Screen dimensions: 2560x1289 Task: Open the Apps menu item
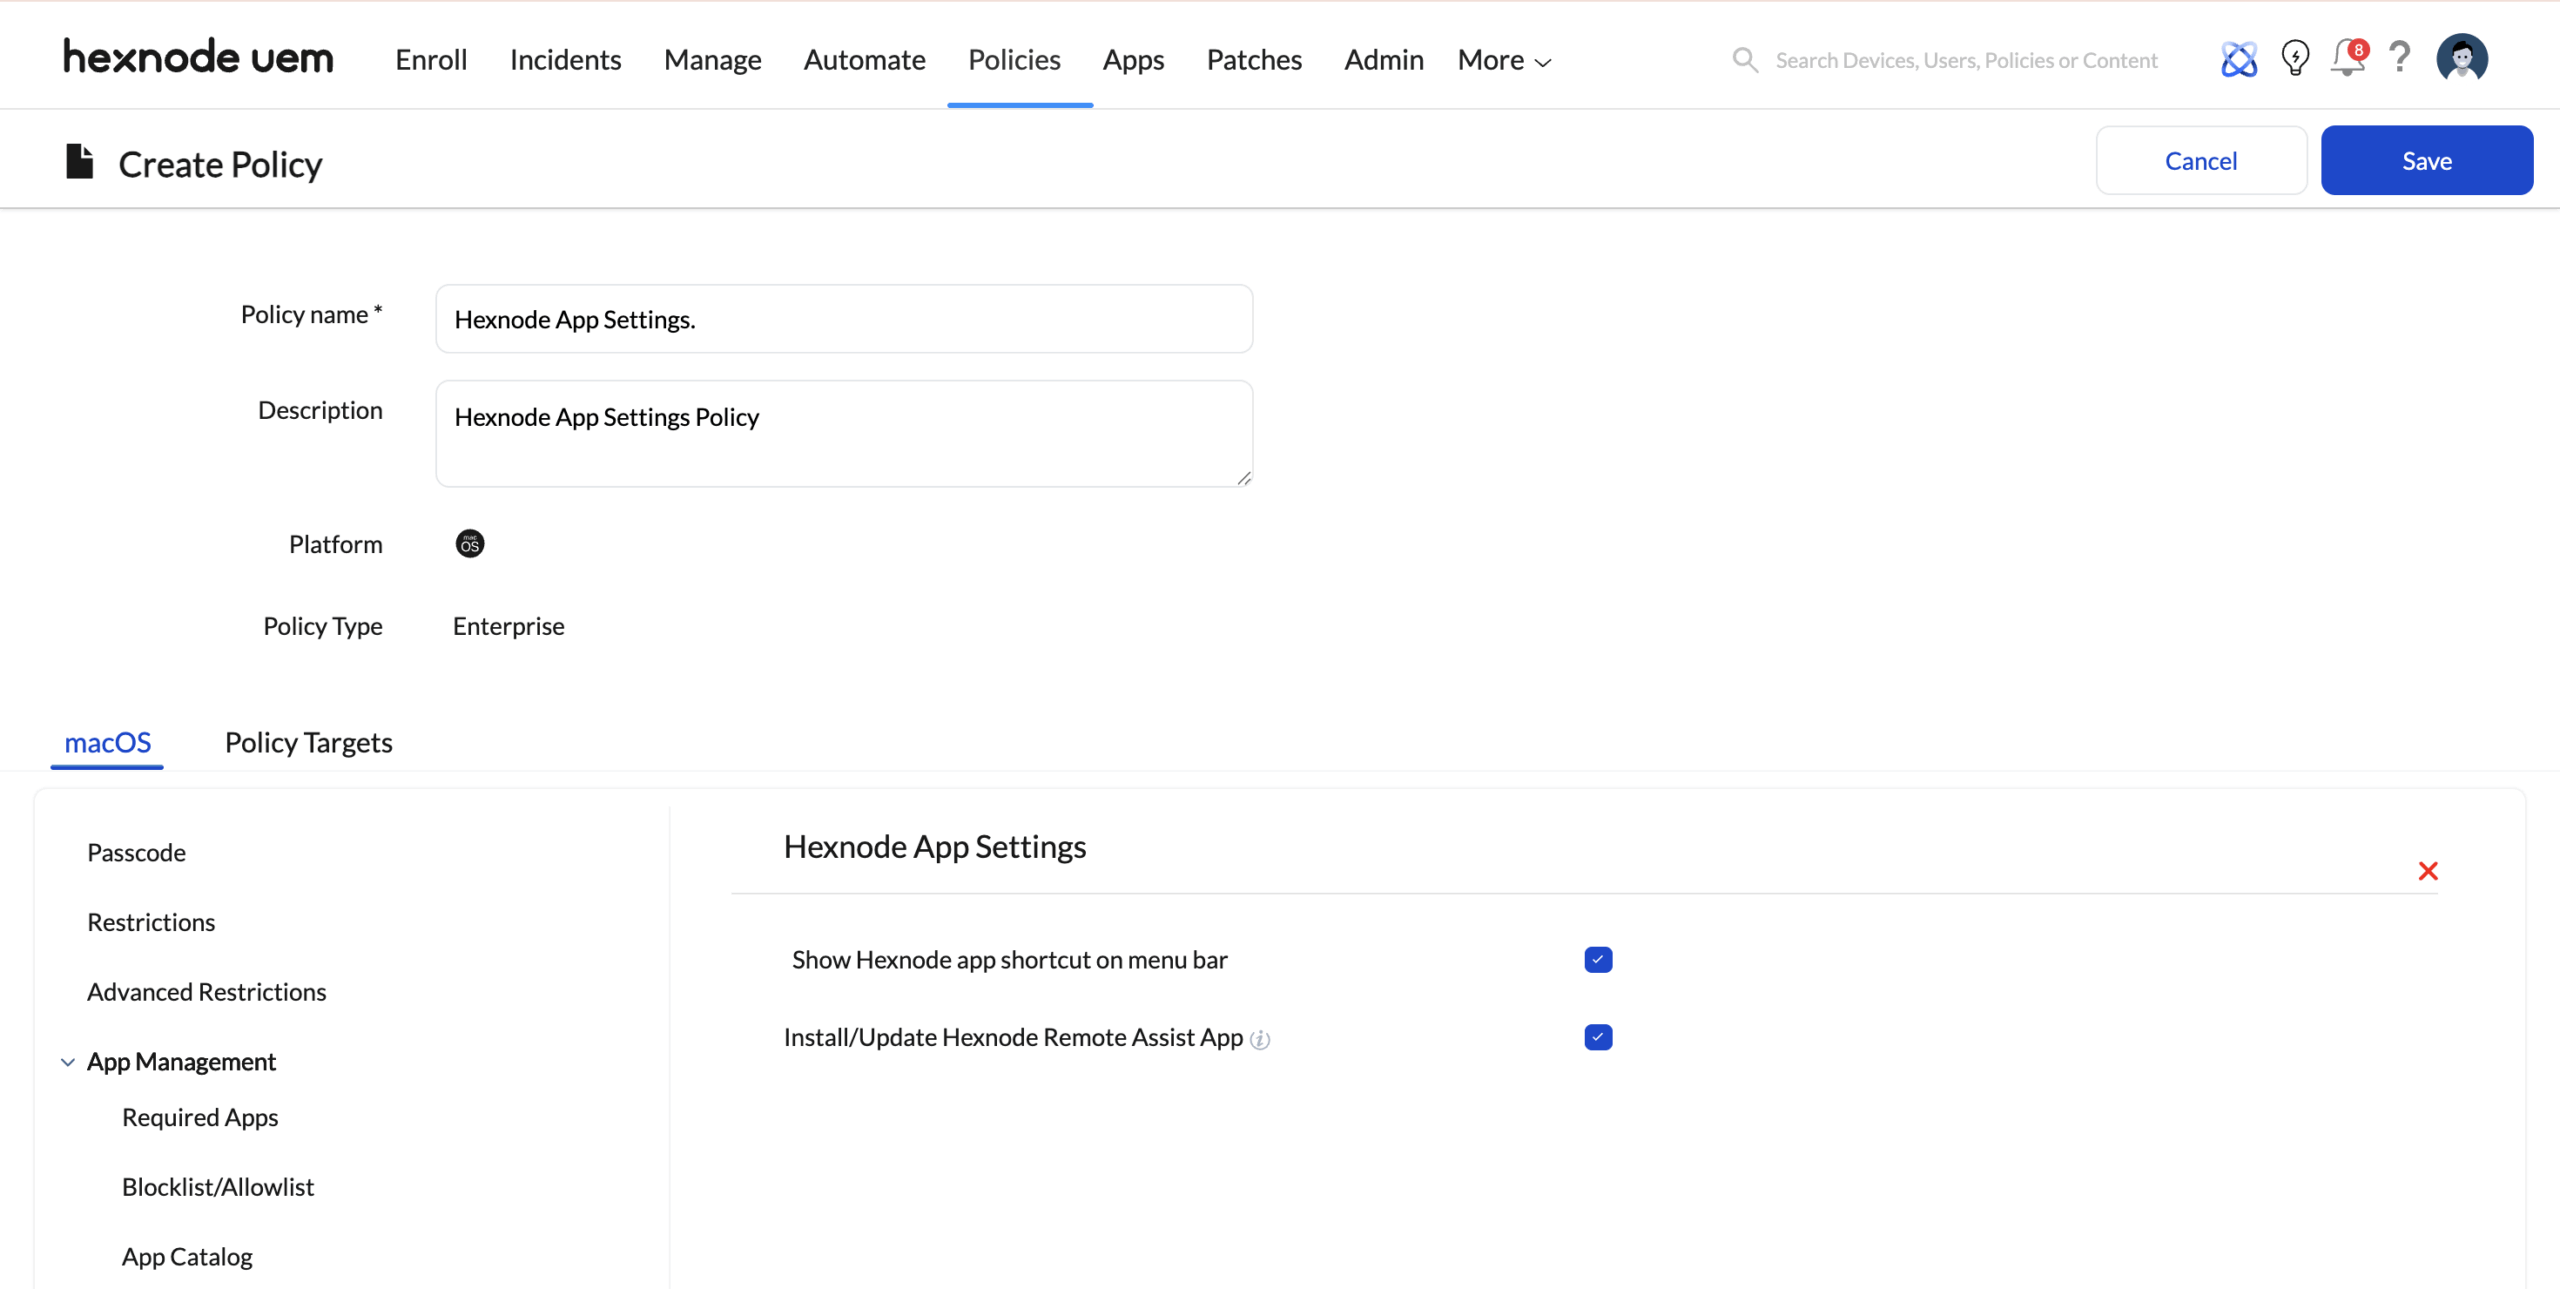point(1133,61)
